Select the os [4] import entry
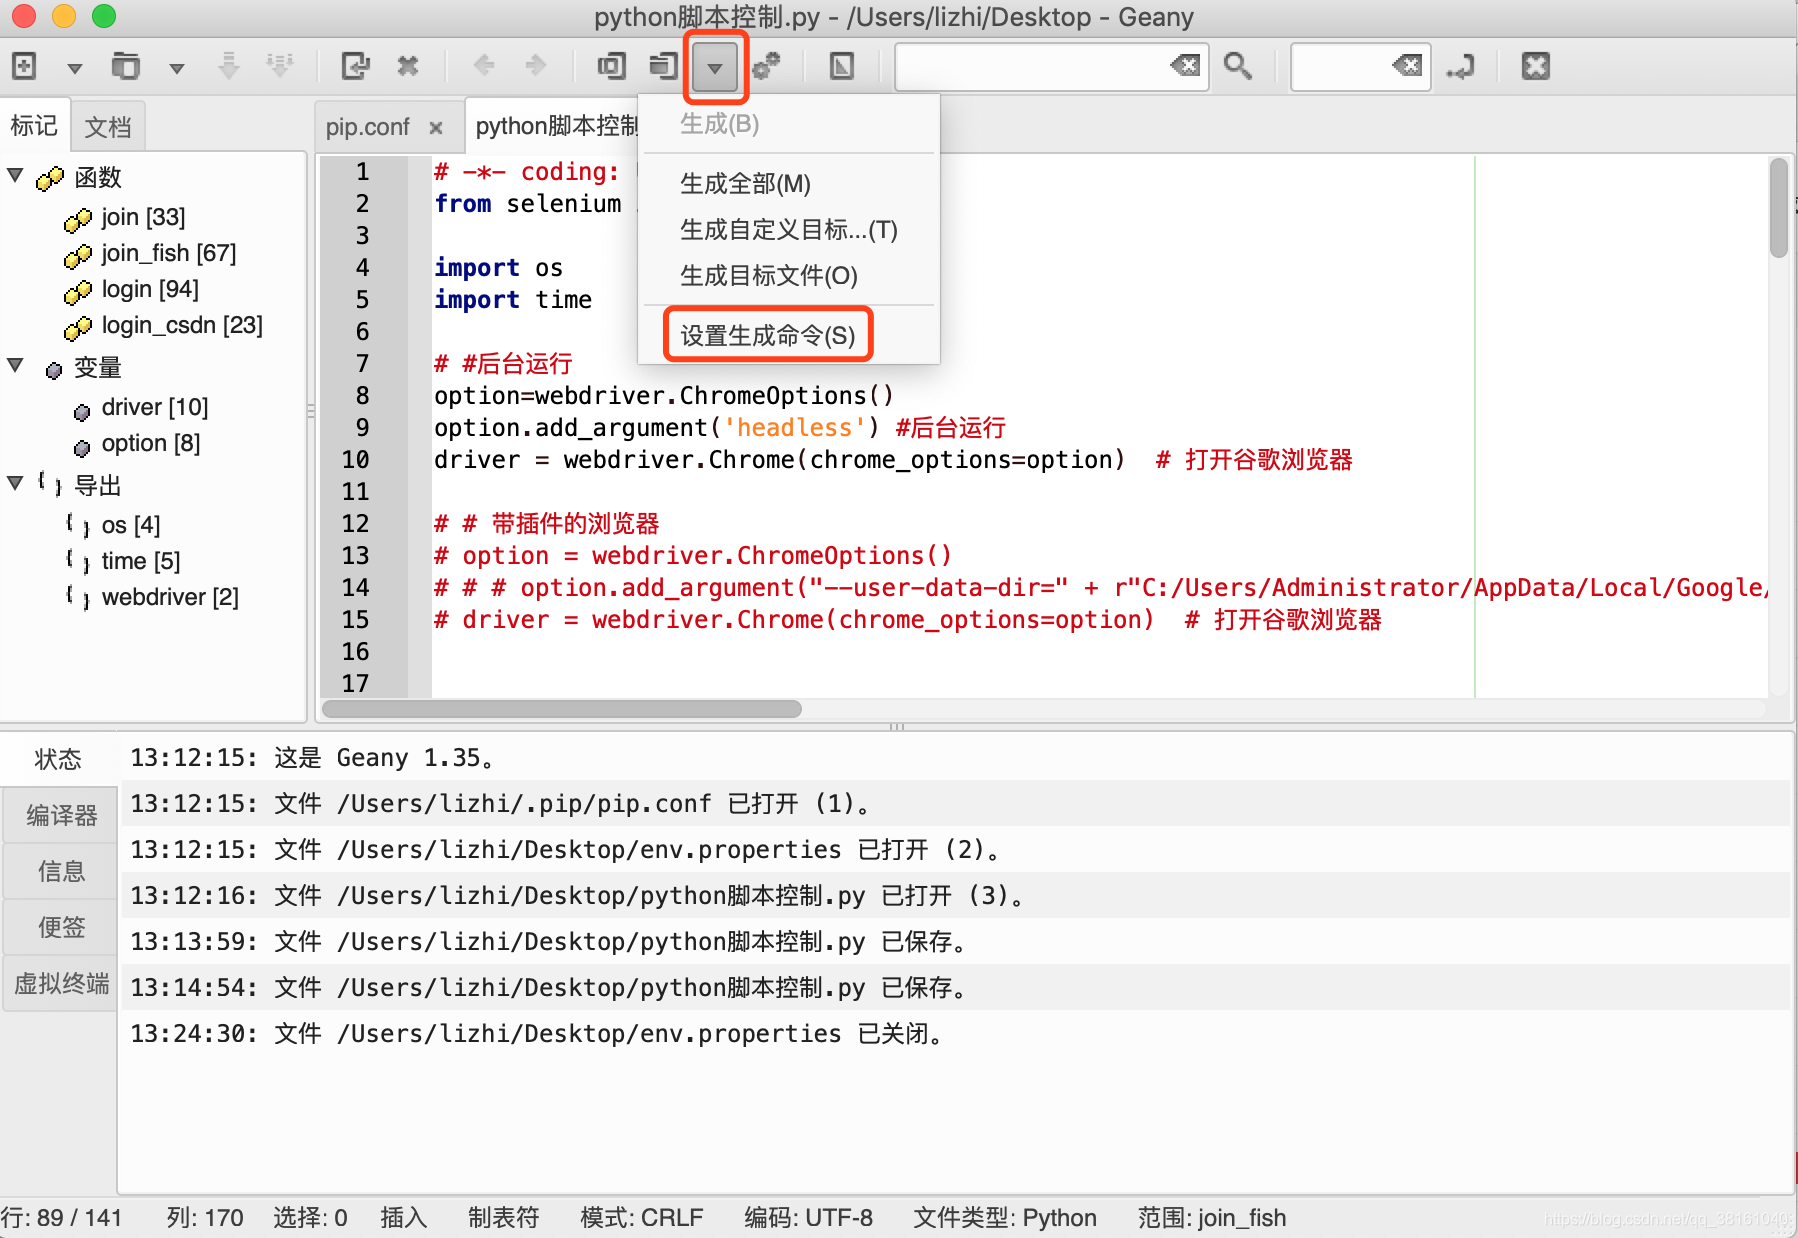The height and width of the screenshot is (1238, 1798). tap(130, 525)
